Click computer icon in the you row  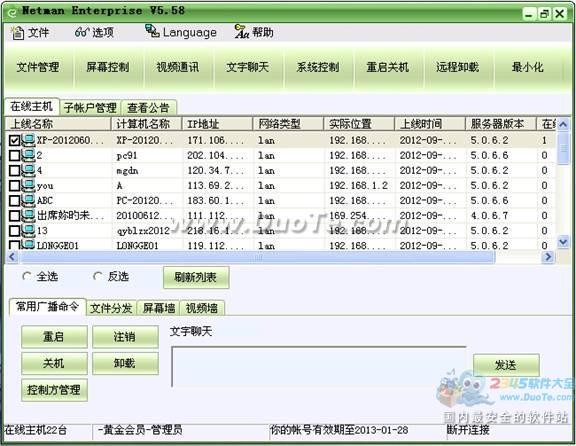coord(28,185)
